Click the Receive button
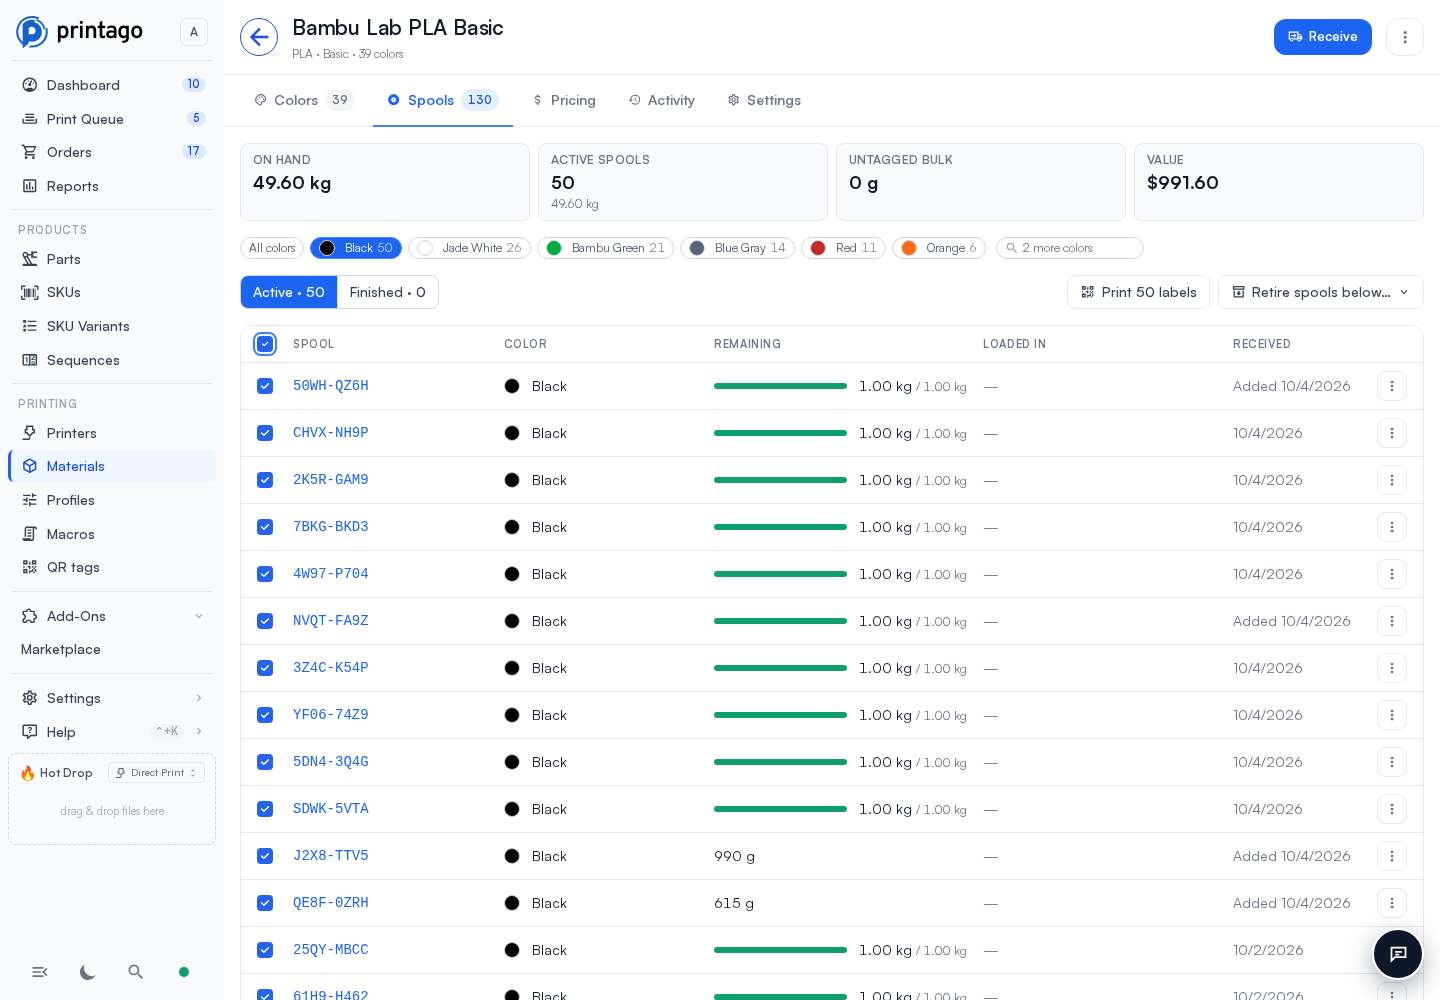 [x=1323, y=37]
